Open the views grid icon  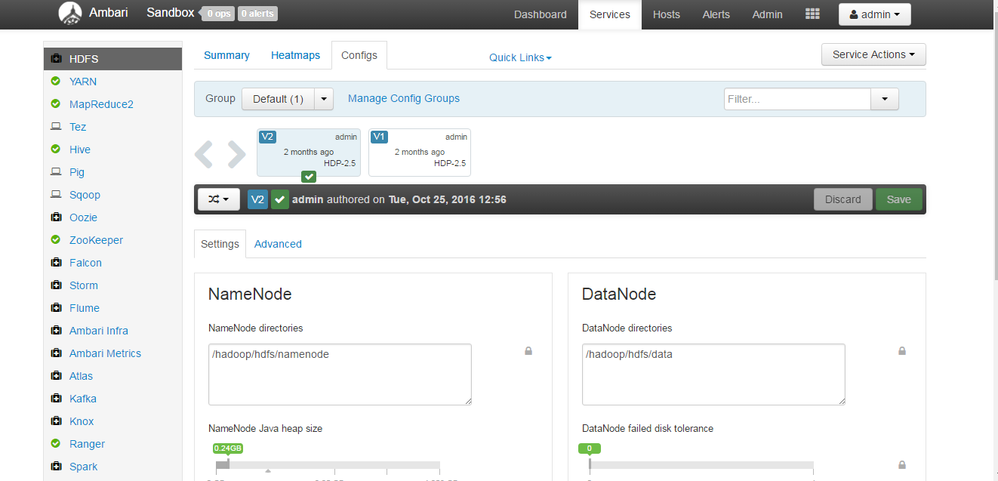click(x=812, y=14)
